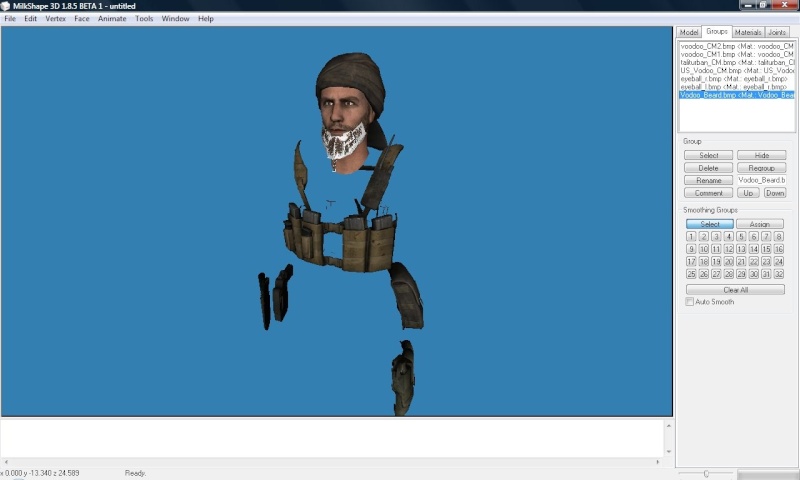Screen dimensions: 800x480
Task: Switch to the Model tab
Action: (x=689, y=32)
